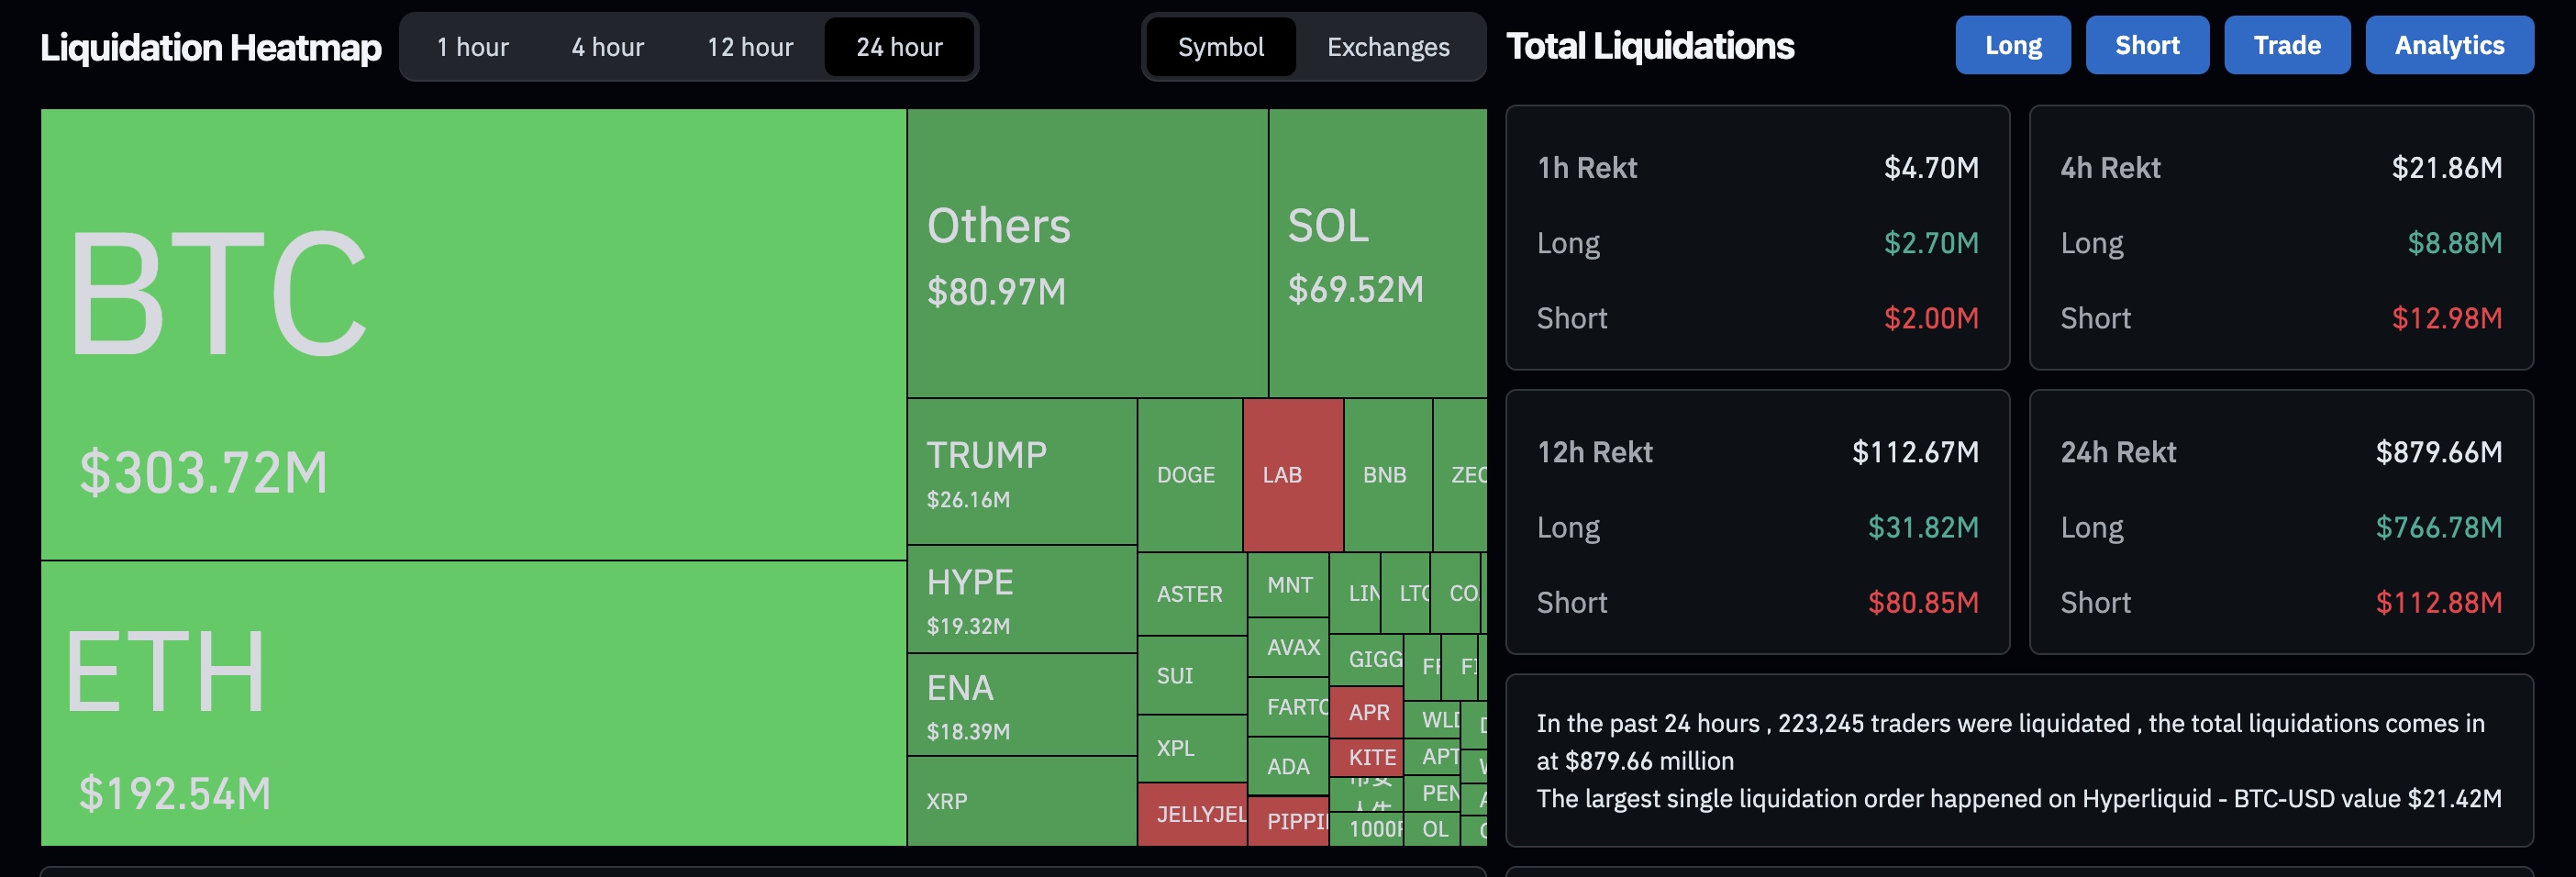Switch heatmap view to Symbol
The width and height of the screenshot is (2576, 877).
tap(1220, 47)
